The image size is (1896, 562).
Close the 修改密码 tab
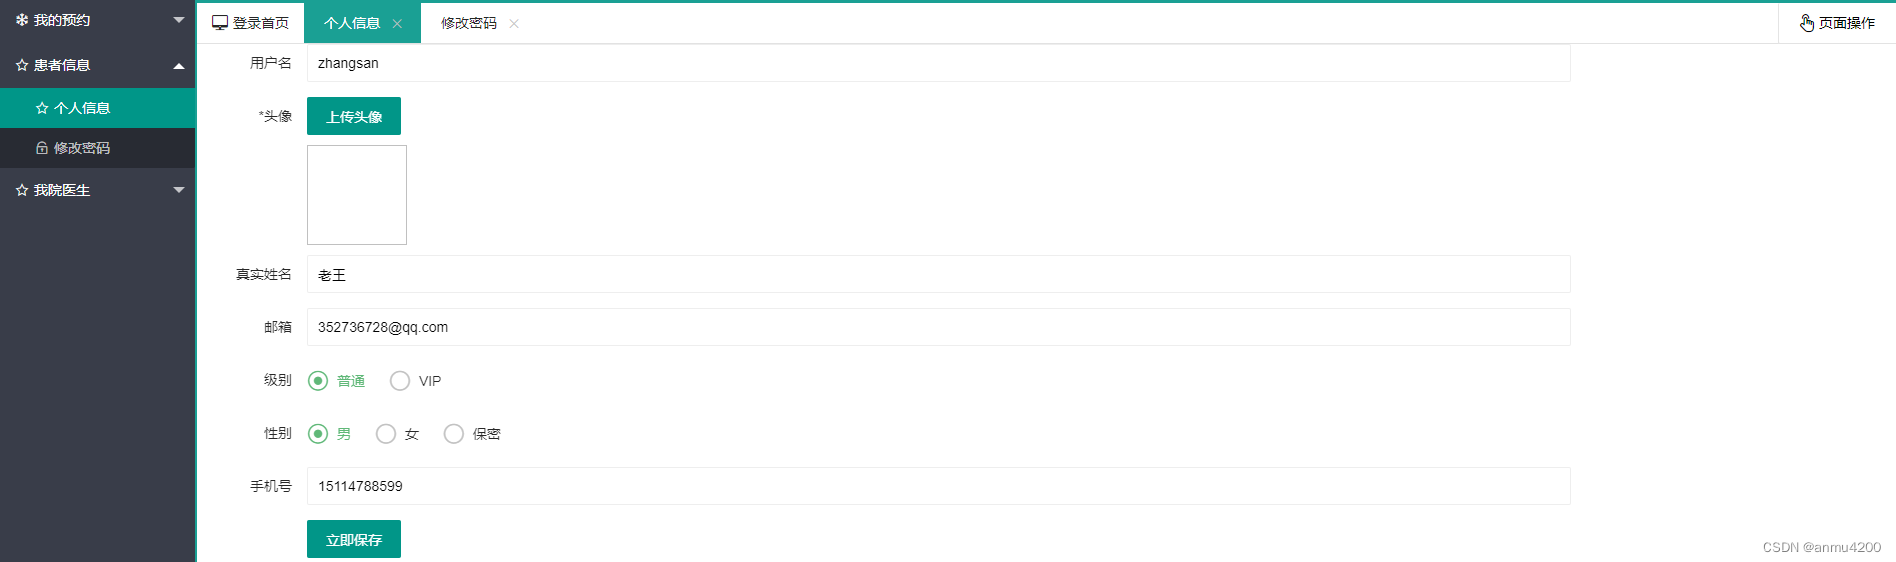(x=514, y=24)
